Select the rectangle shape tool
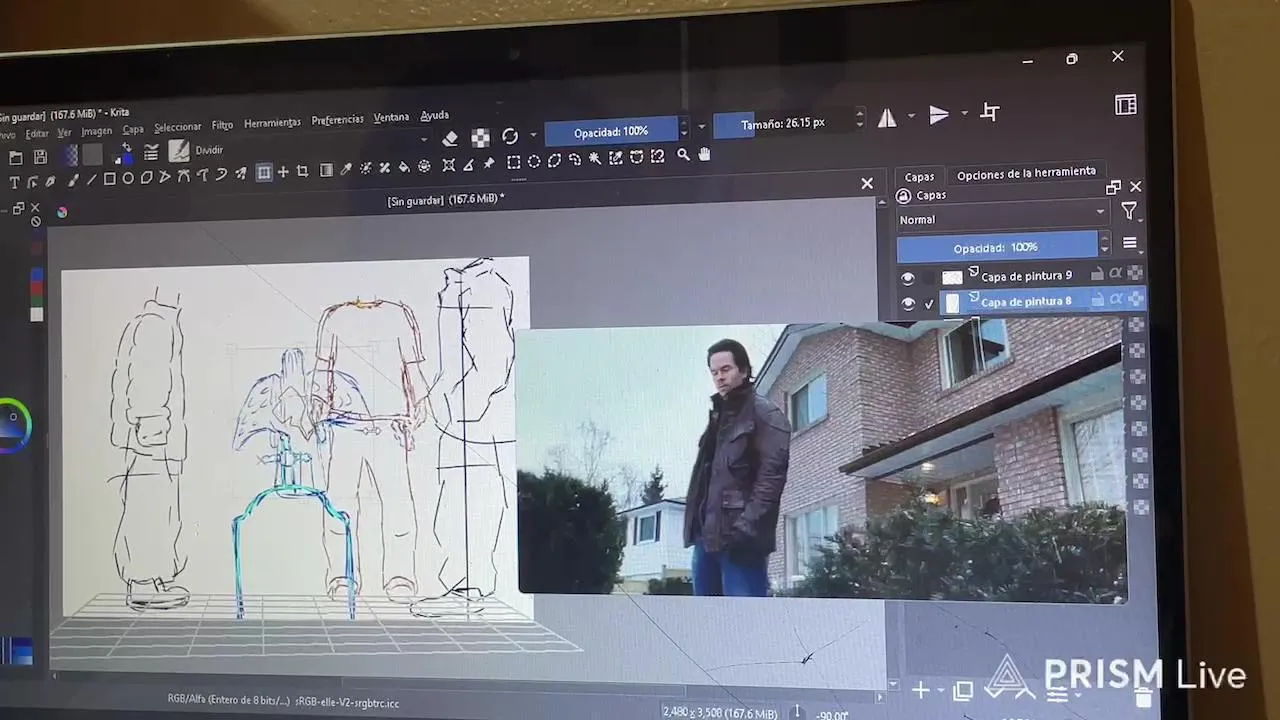 point(110,179)
